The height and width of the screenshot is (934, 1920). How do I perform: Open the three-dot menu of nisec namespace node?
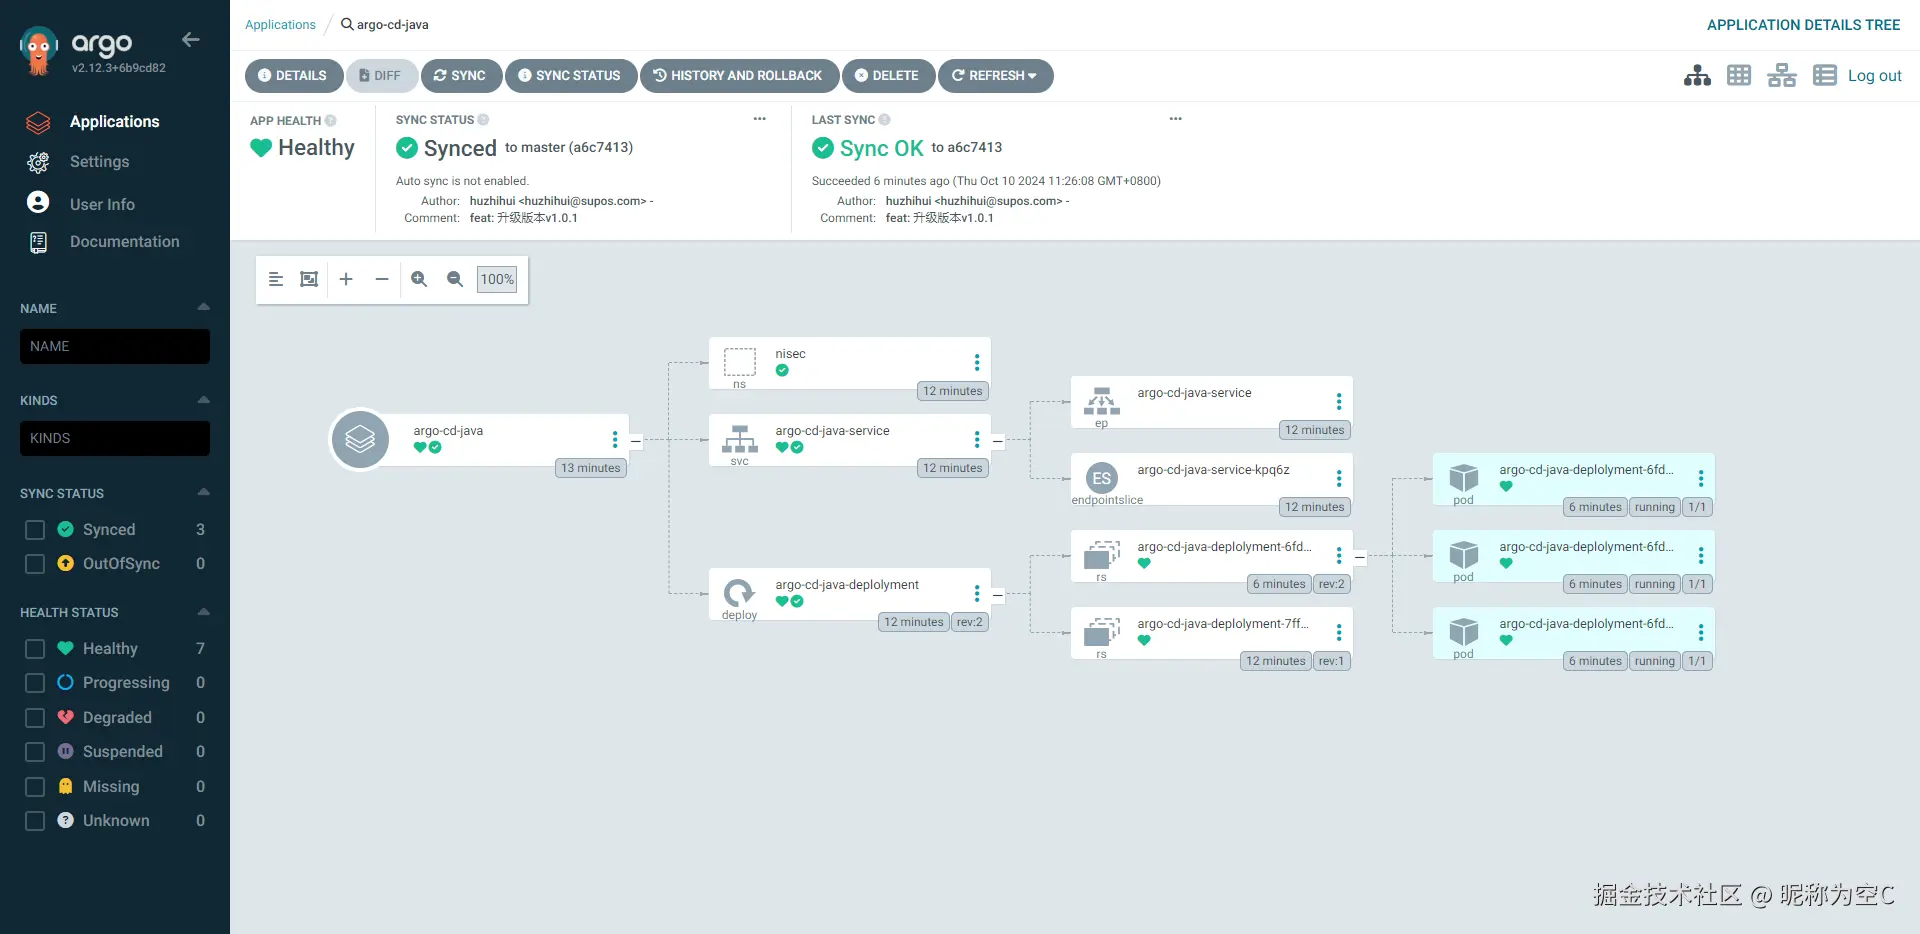pyautogui.click(x=977, y=363)
